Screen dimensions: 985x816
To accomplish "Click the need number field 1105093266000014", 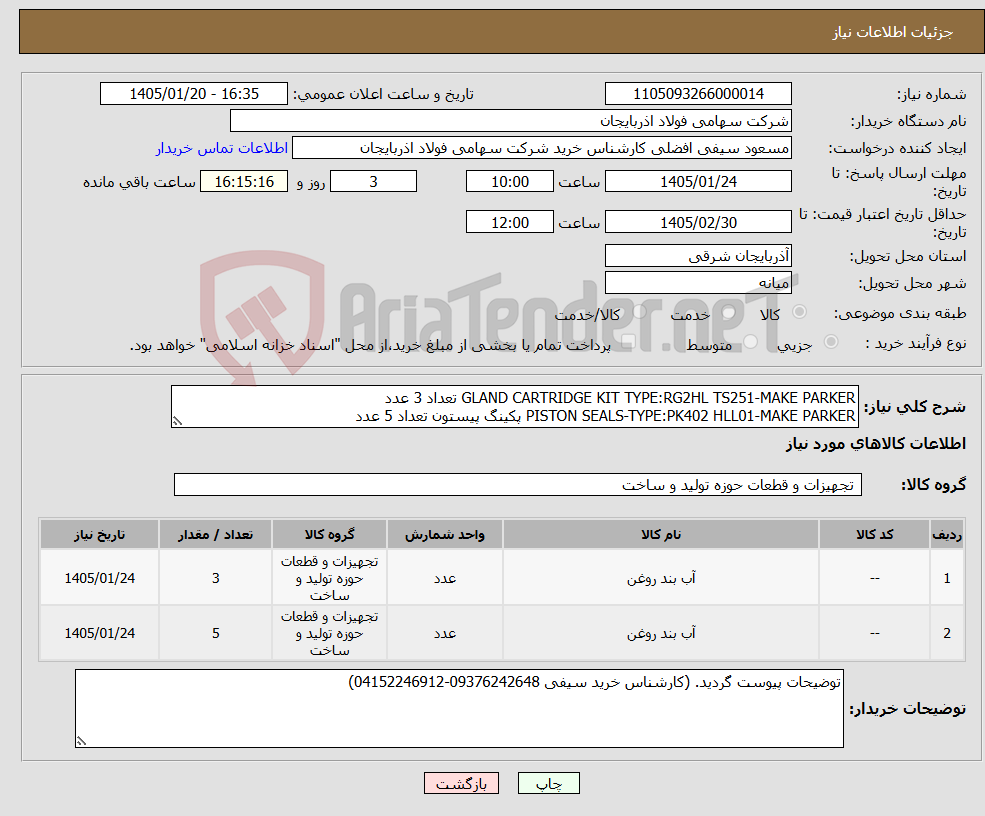I will click(698, 94).
